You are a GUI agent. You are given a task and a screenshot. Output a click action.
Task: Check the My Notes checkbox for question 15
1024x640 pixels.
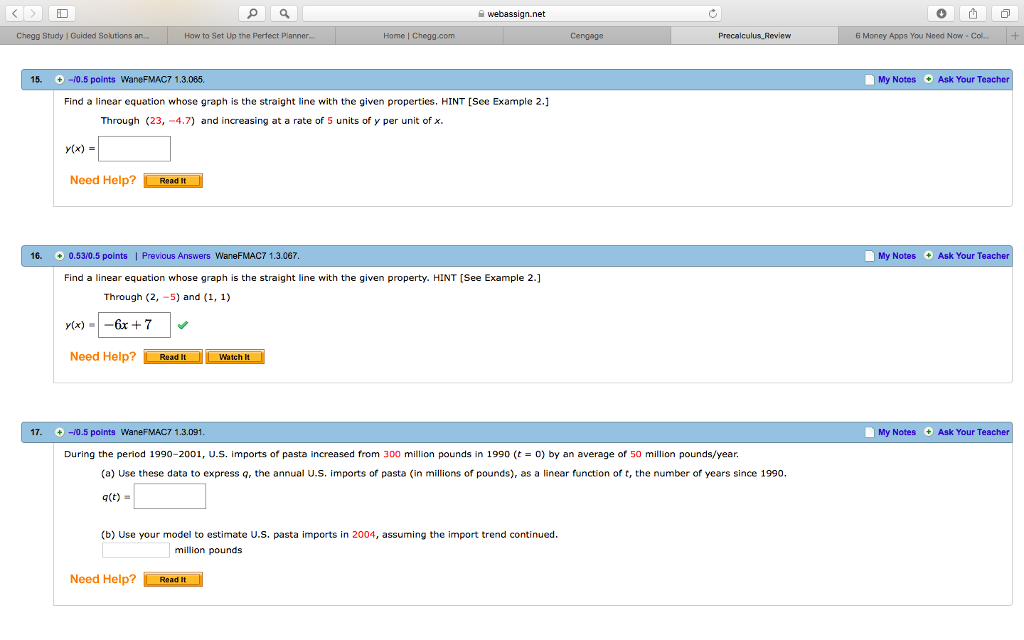click(x=868, y=79)
